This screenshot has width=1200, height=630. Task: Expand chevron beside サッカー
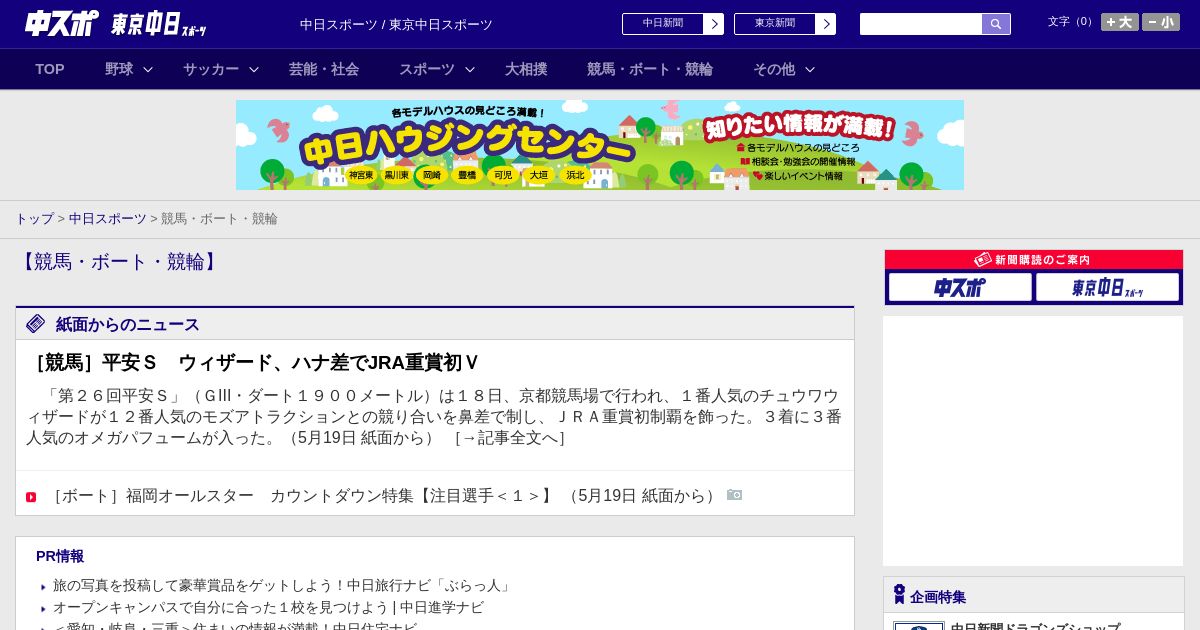[x=254, y=69]
